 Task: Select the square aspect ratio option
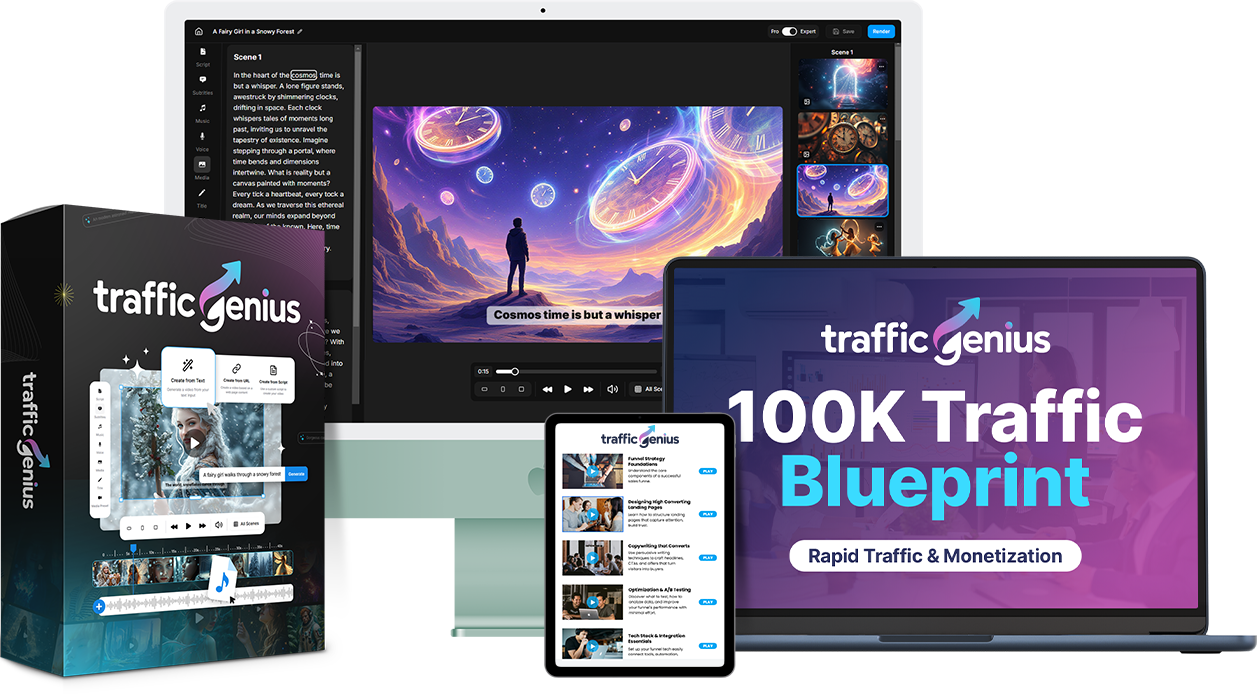click(521, 389)
